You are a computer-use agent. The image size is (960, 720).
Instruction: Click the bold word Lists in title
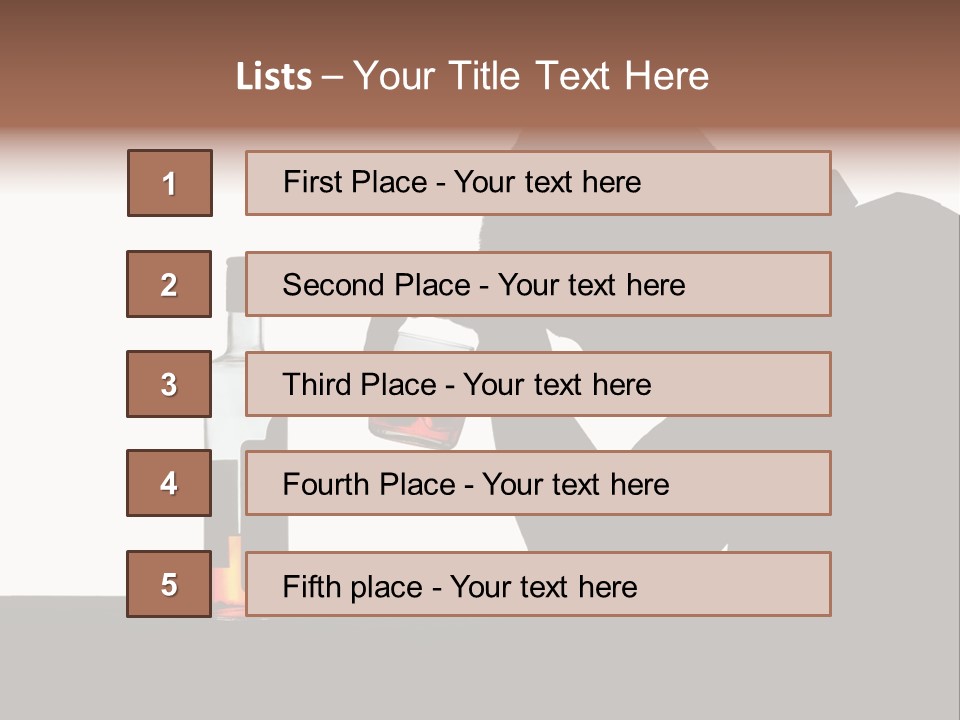[274, 77]
